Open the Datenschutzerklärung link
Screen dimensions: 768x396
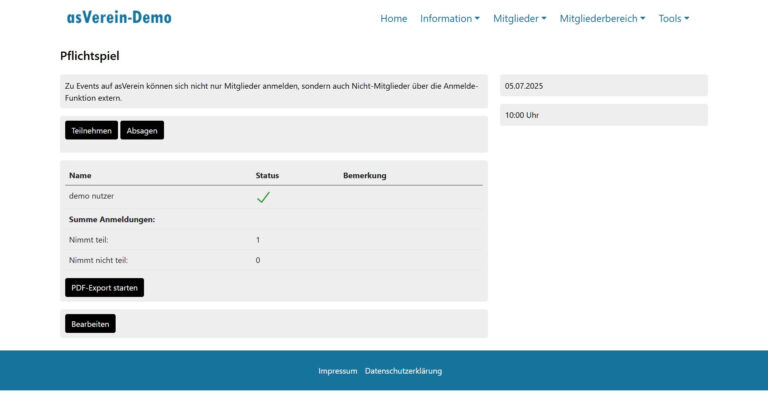(x=403, y=371)
